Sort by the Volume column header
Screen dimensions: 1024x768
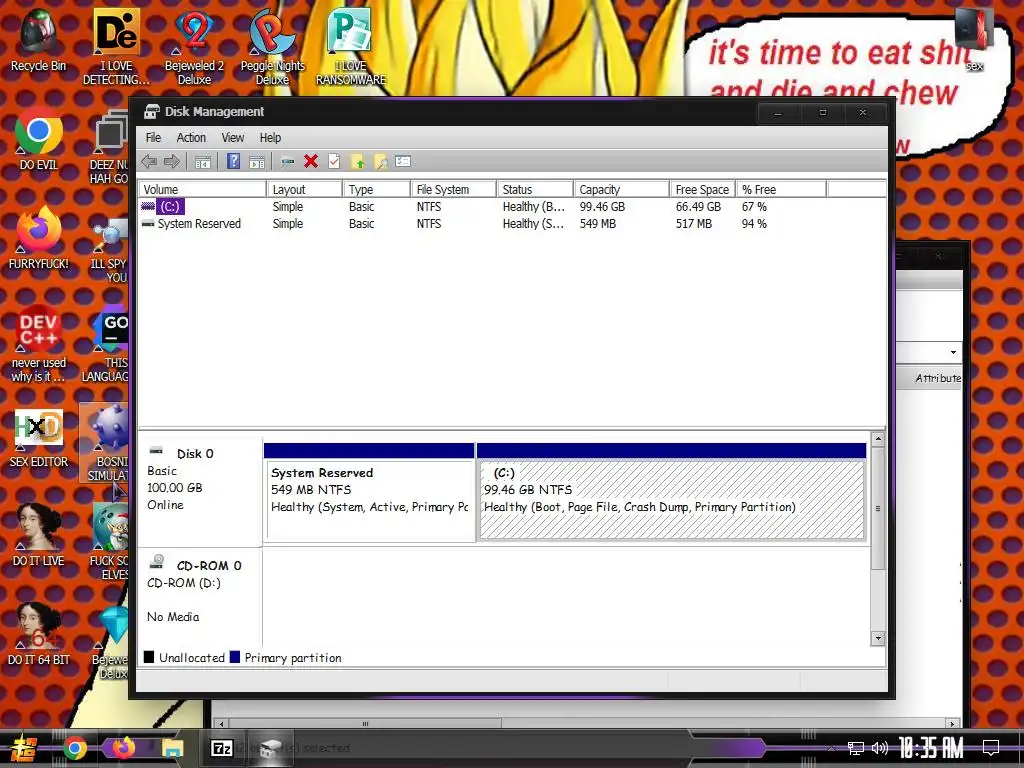pyautogui.click(x=202, y=189)
